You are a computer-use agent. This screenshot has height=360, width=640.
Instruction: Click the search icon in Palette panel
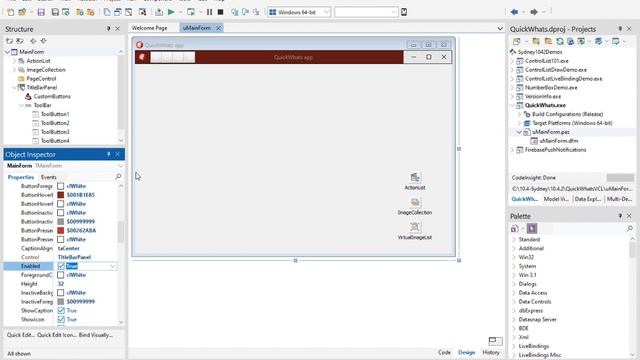click(630, 229)
